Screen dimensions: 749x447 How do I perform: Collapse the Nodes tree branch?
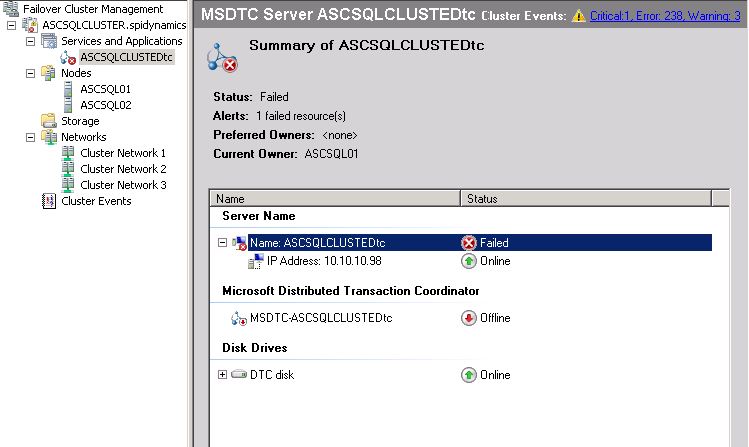[x=31, y=74]
